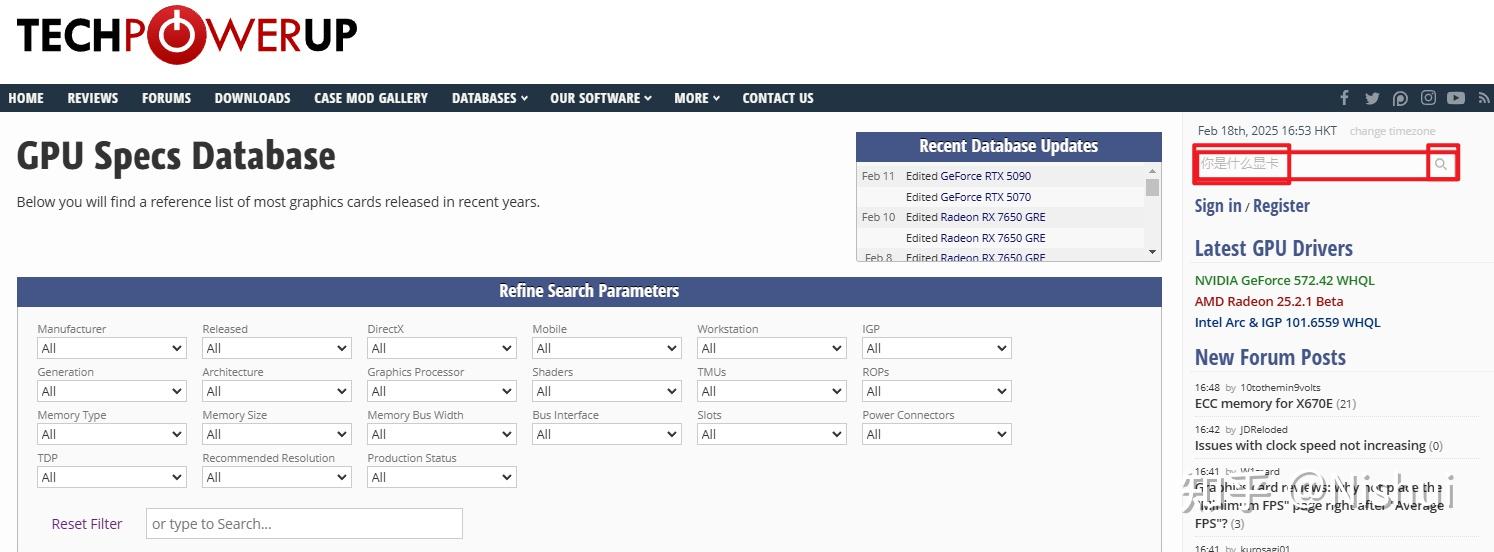Expand the Our Software menu
Viewport: 1494px width, 552px height.
[x=600, y=98]
